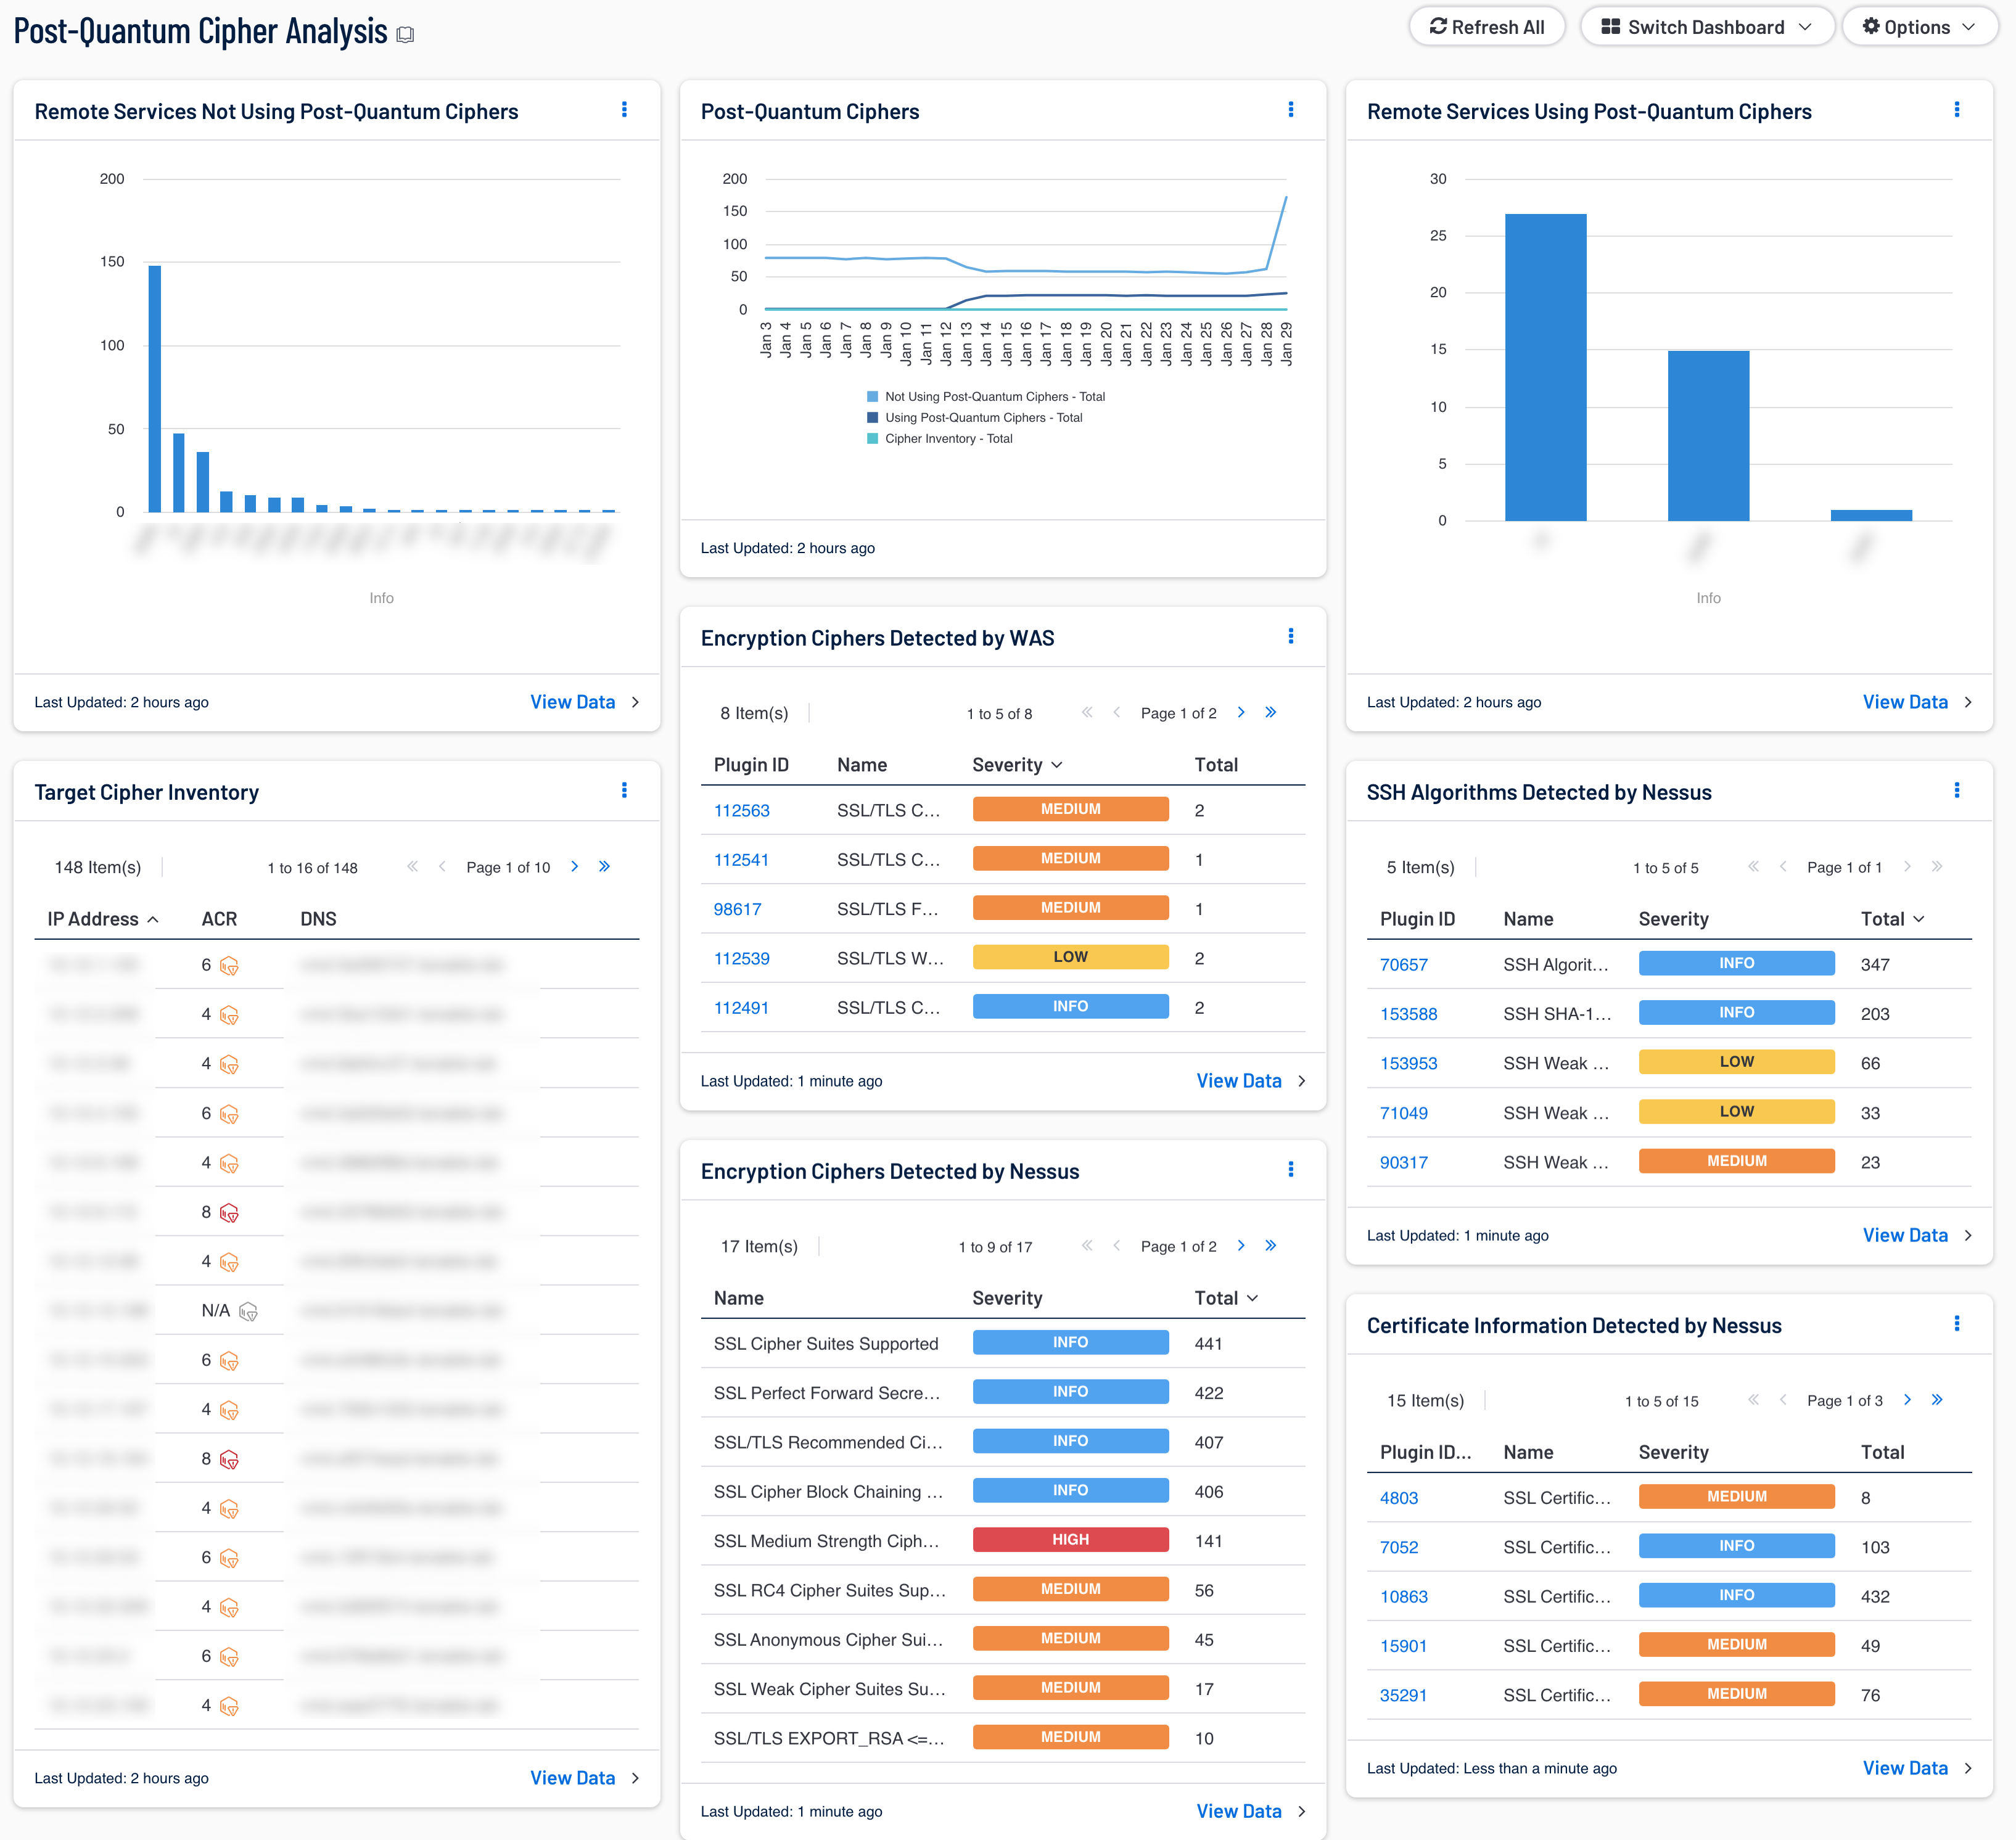
Task: Click the tallest bar in Not Using Post-Quantum chart
Action: tap(155, 390)
